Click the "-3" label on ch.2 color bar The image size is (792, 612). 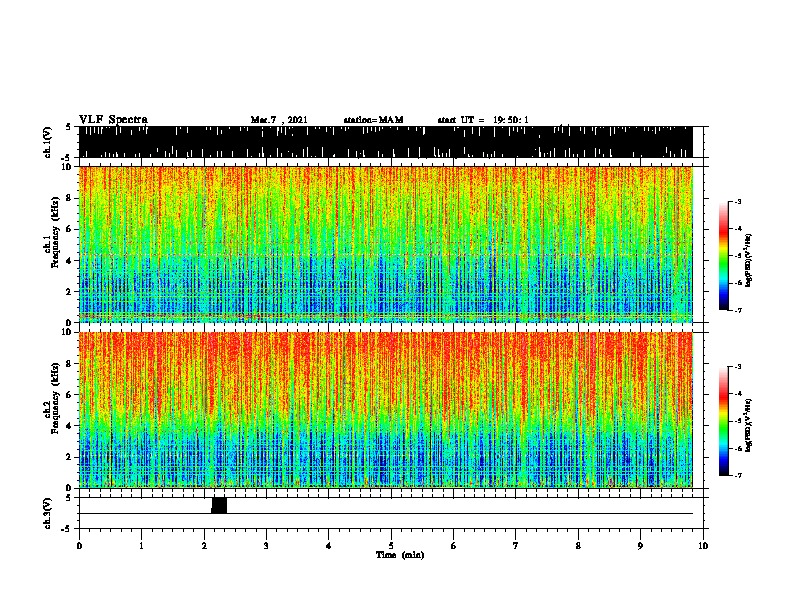(x=737, y=367)
